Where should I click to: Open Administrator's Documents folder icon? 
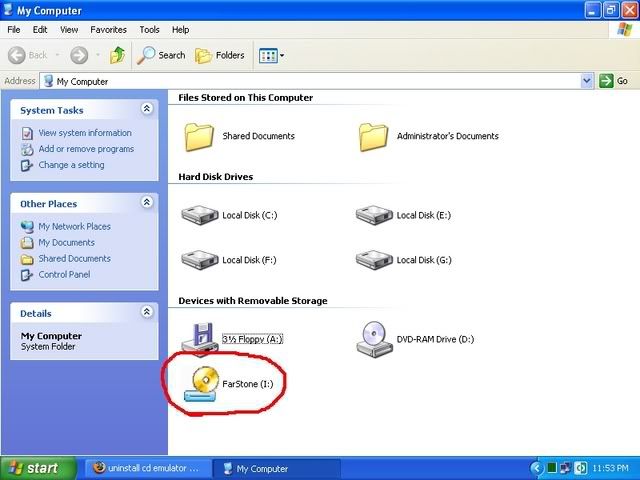(x=373, y=137)
